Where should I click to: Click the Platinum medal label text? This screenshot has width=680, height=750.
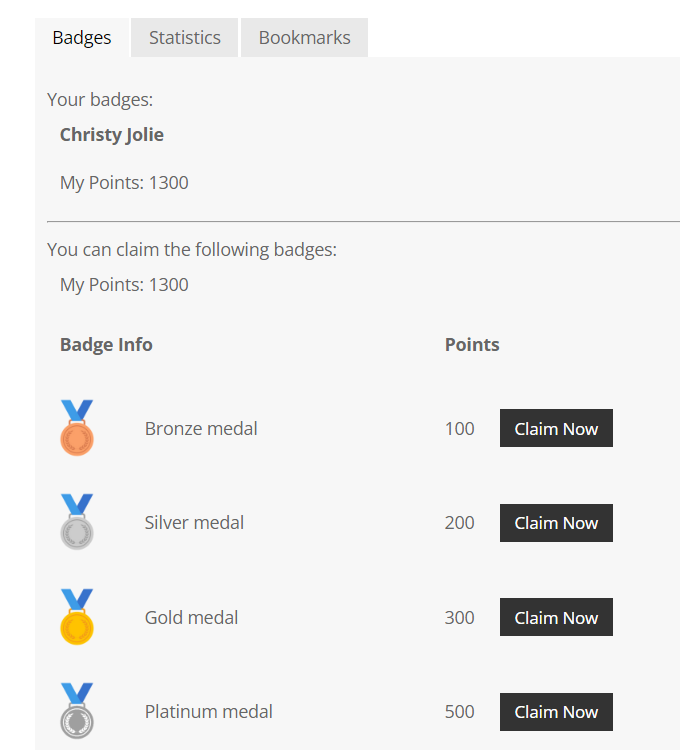[208, 712]
